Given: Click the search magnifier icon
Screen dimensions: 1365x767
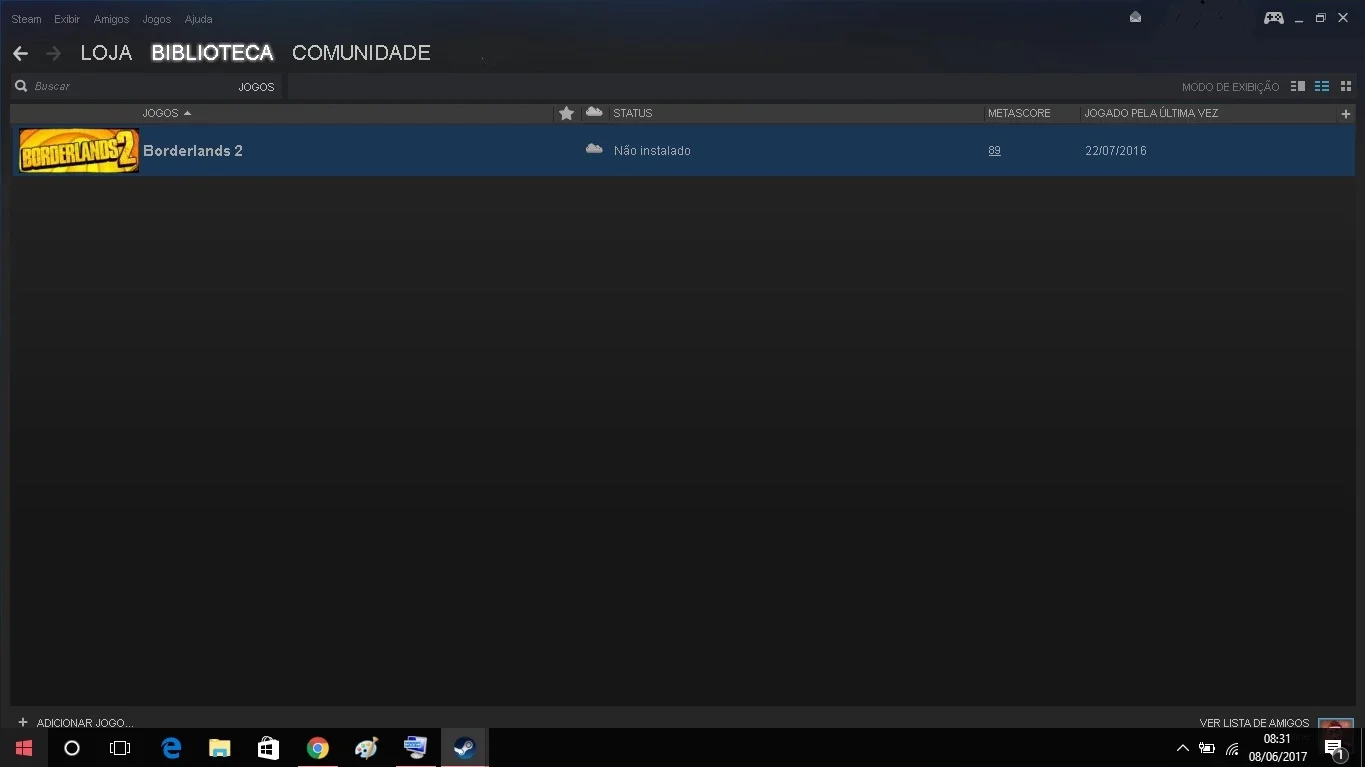Looking at the screenshot, I should (21, 87).
